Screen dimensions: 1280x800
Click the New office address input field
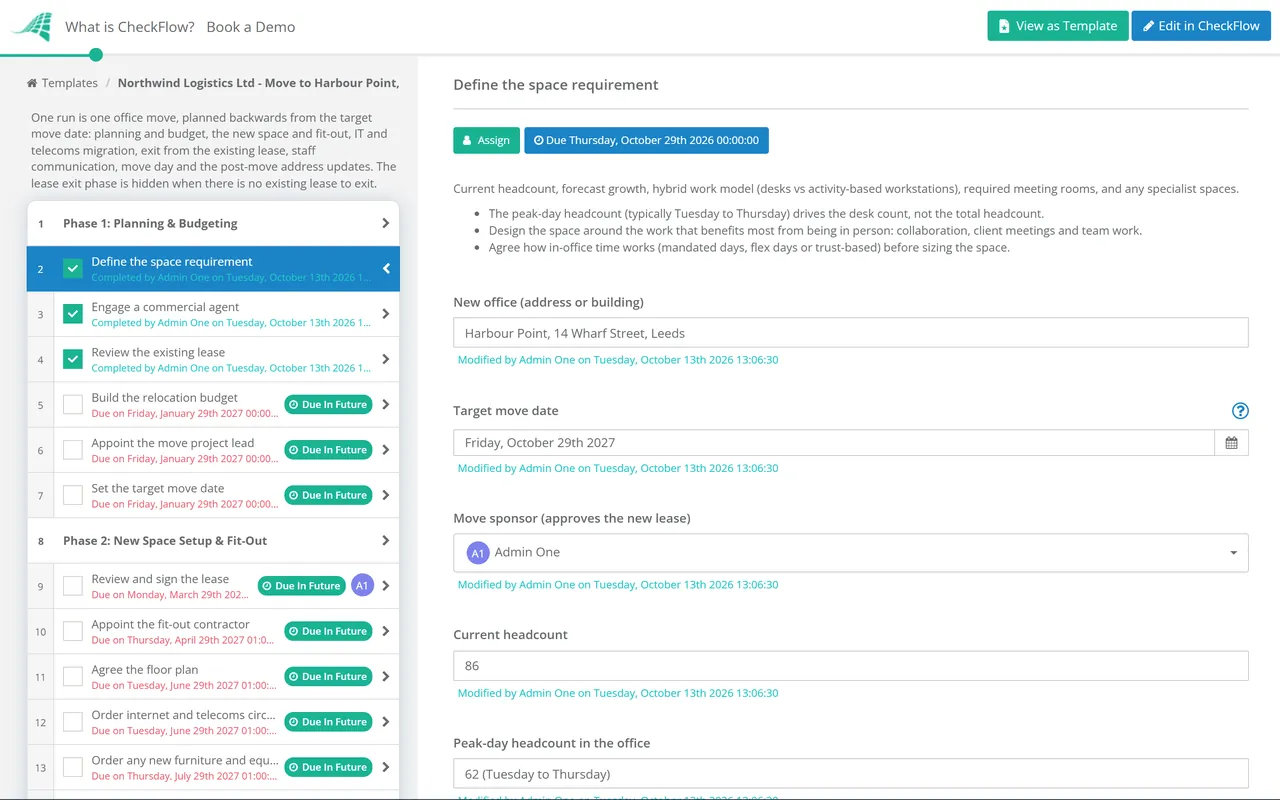[851, 333]
